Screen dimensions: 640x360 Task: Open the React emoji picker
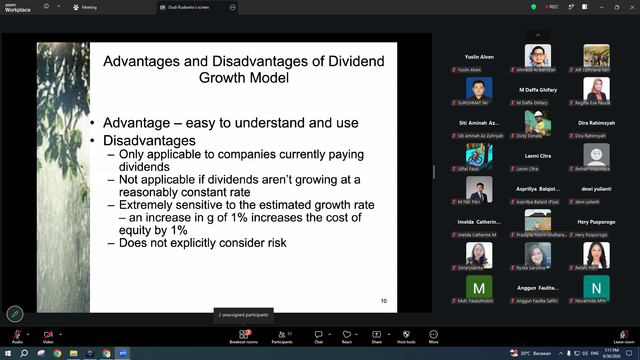(x=347, y=337)
